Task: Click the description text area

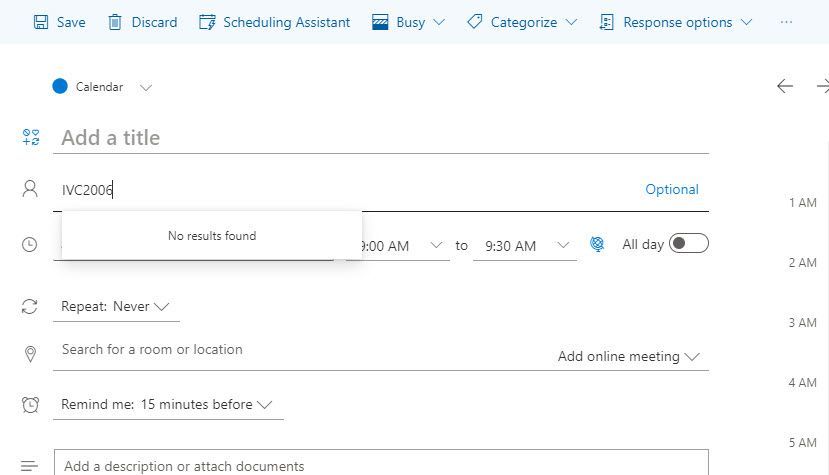Action: (380, 465)
